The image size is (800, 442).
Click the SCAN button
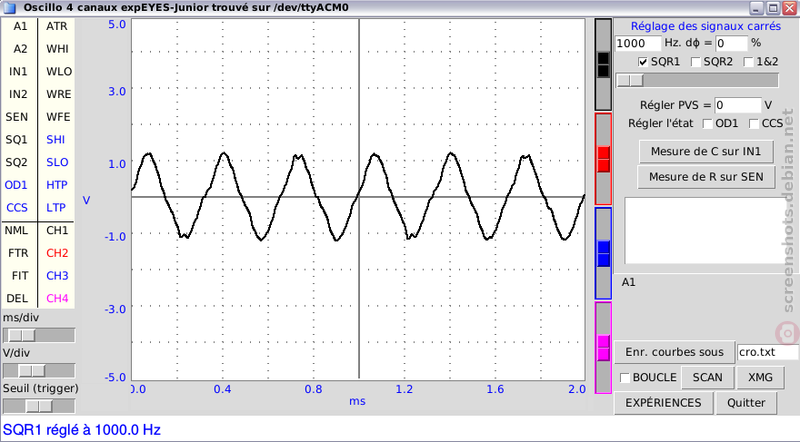coord(707,378)
